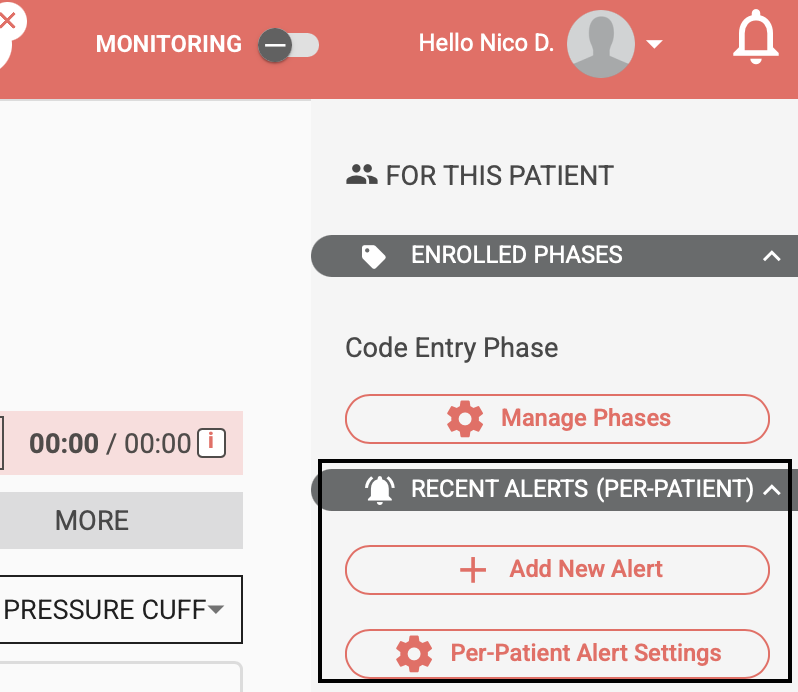This screenshot has width=798, height=692.
Task: Click the Add New Alert button
Action: click(557, 570)
